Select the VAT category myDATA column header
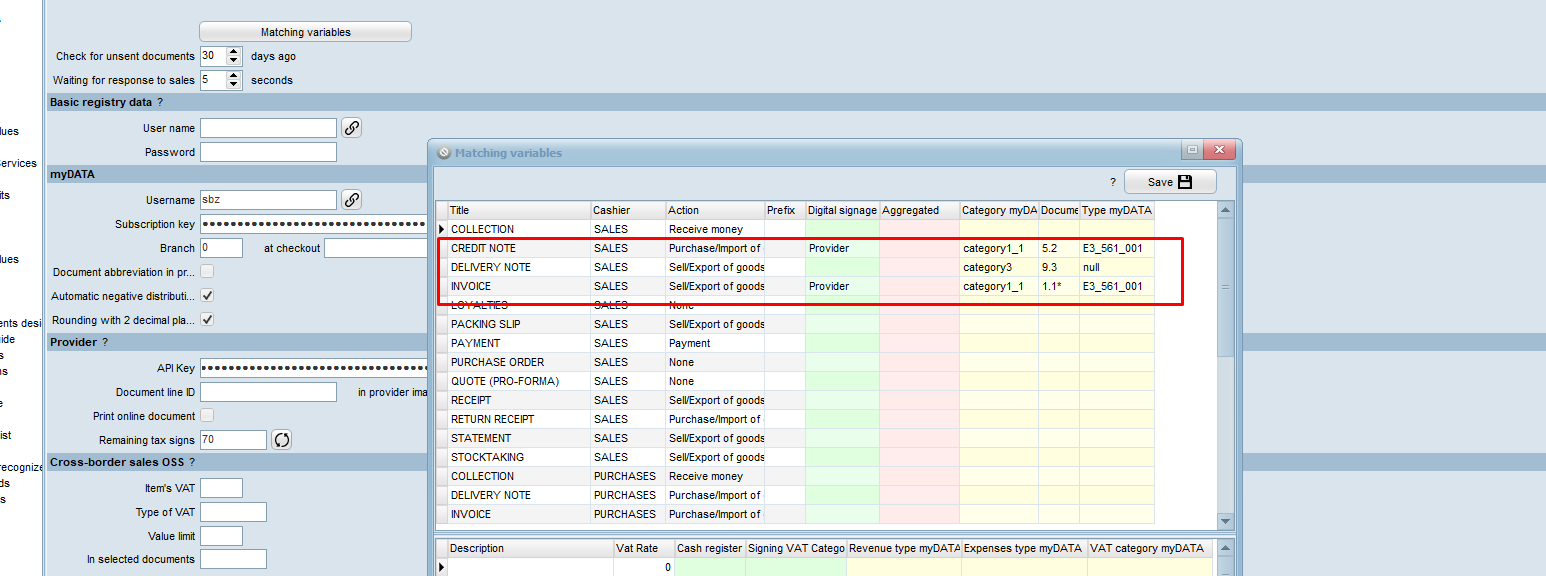Image resolution: width=1546 pixels, height=576 pixels. pos(1150,548)
